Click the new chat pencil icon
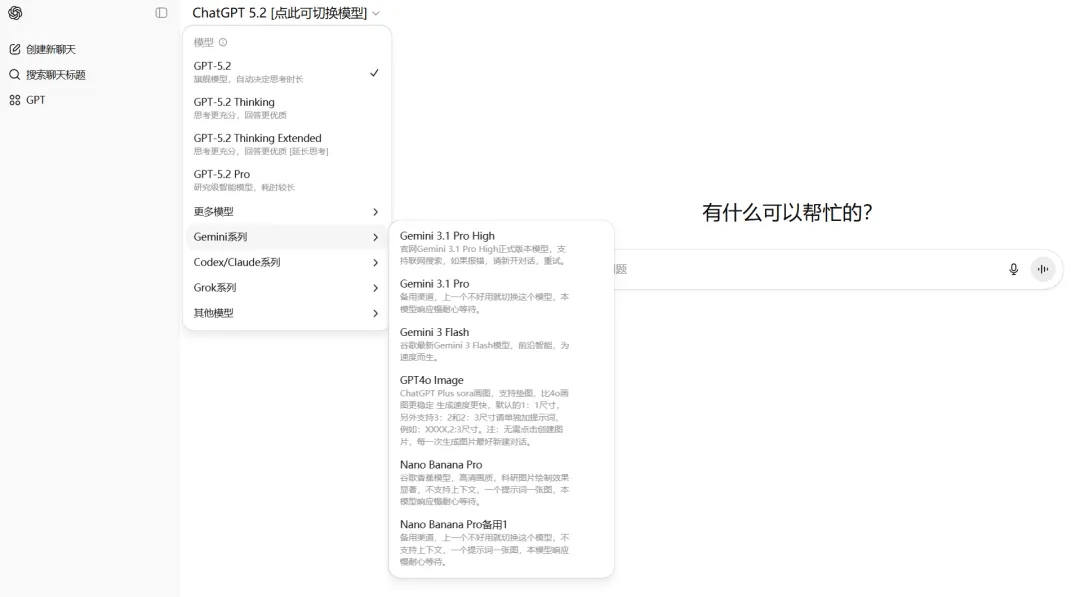The height and width of the screenshot is (597, 1080). (14, 49)
